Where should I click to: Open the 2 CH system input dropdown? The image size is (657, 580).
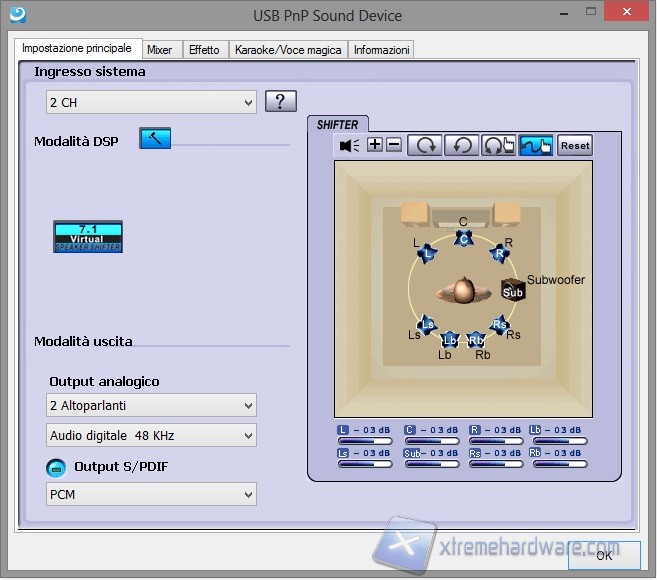[x=151, y=102]
